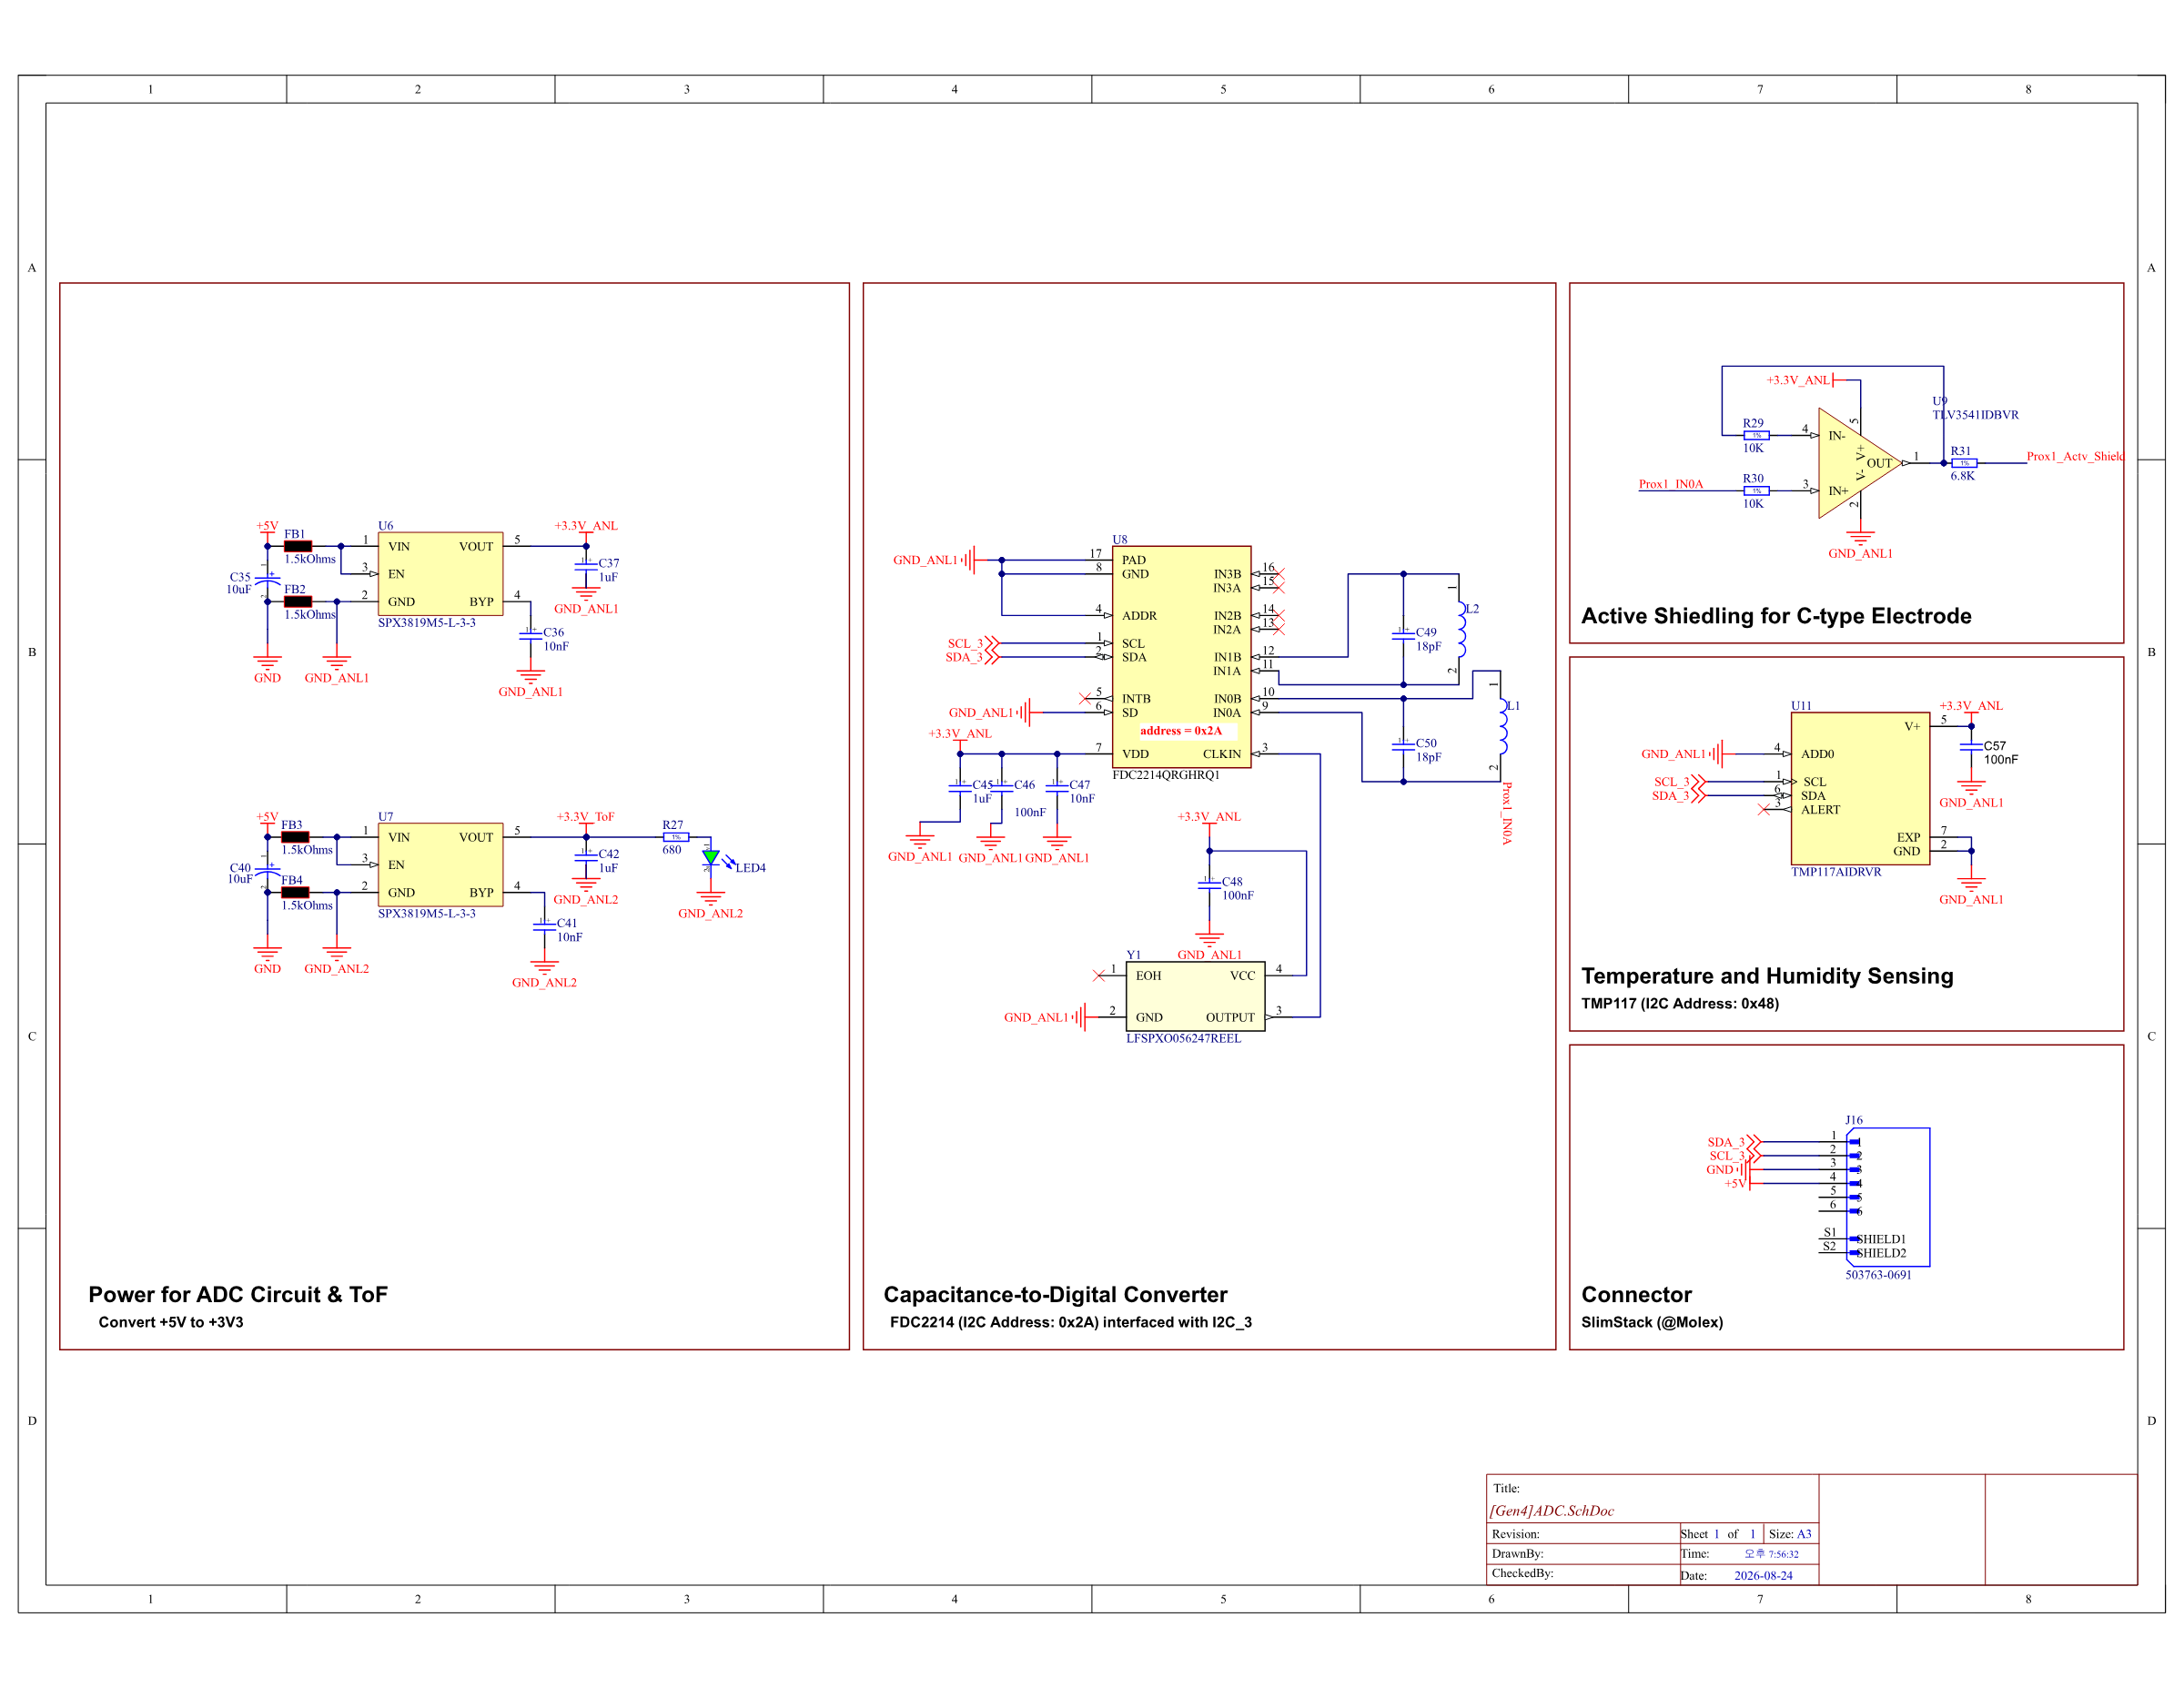This screenshot has height=1688, width=2184.
Task: Click the J16 Molex connector symbol
Action: coord(1888,1196)
